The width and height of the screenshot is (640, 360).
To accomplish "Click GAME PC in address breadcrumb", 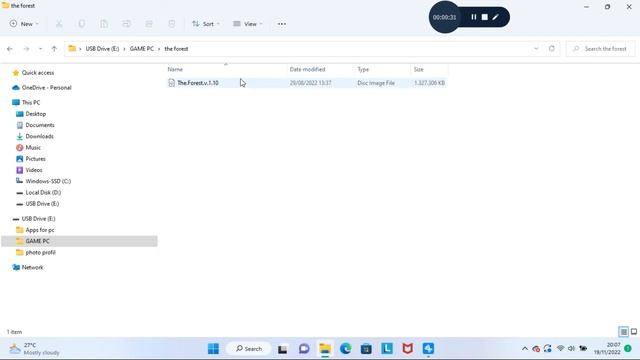I will [x=142, y=49].
